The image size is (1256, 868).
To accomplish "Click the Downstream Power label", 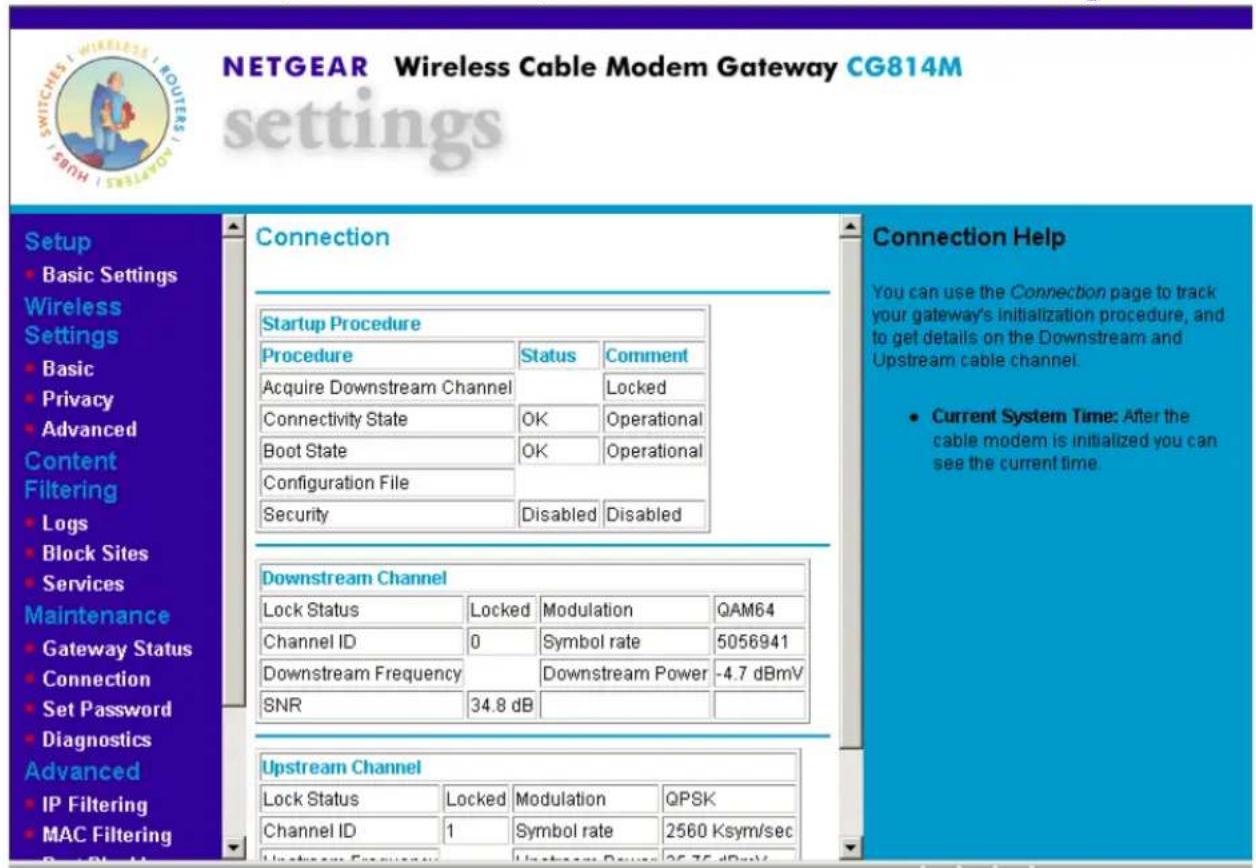I will 625,673.
